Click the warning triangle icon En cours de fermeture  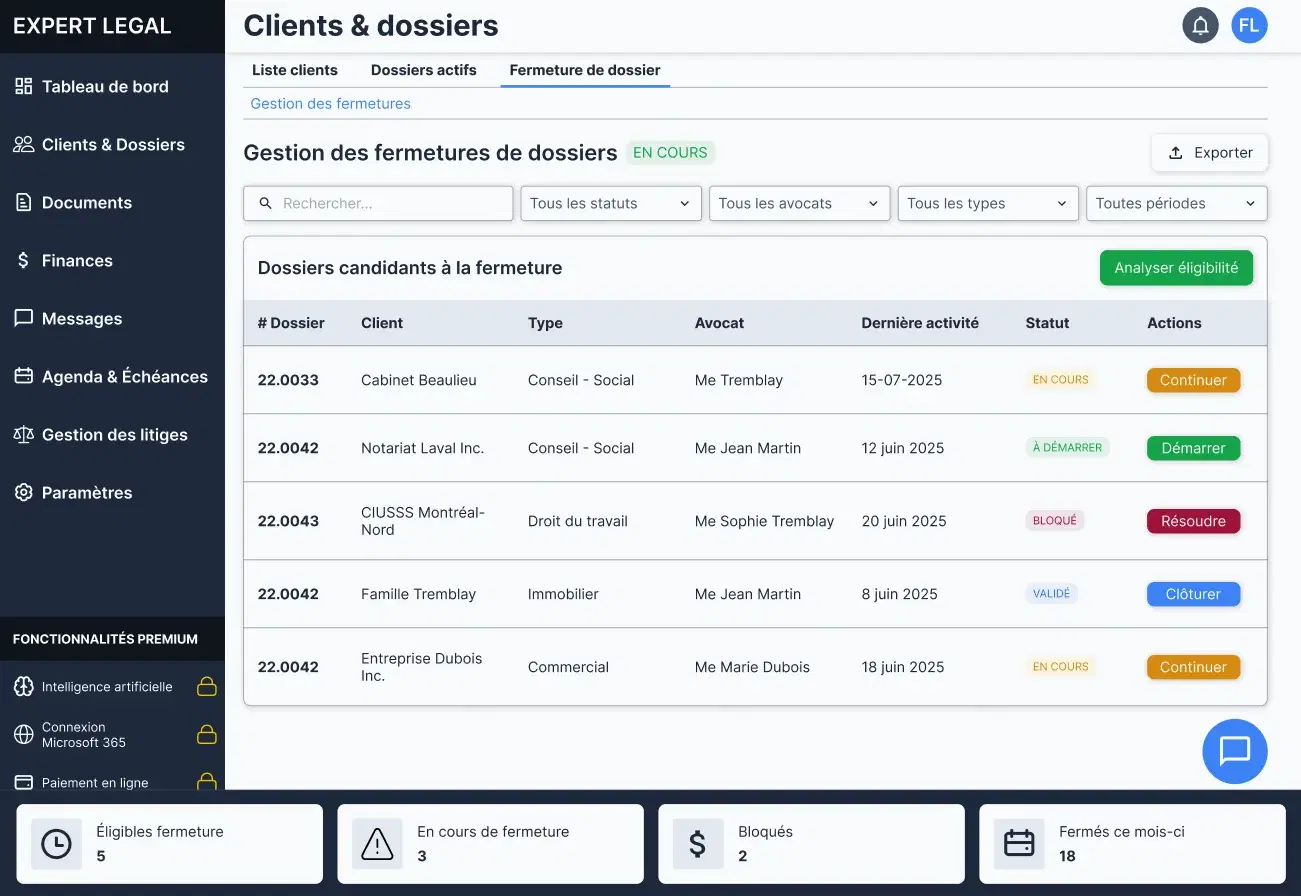pyautogui.click(x=377, y=844)
